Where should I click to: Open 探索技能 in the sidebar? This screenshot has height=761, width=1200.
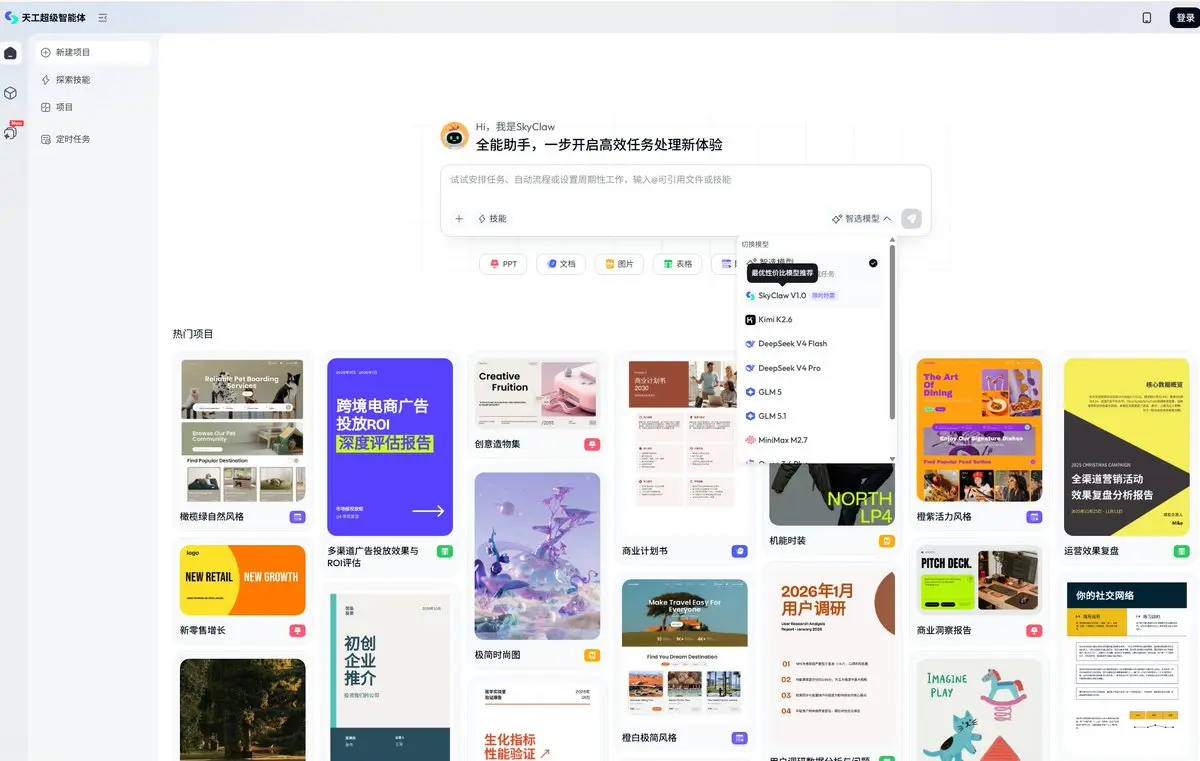click(x=93, y=80)
